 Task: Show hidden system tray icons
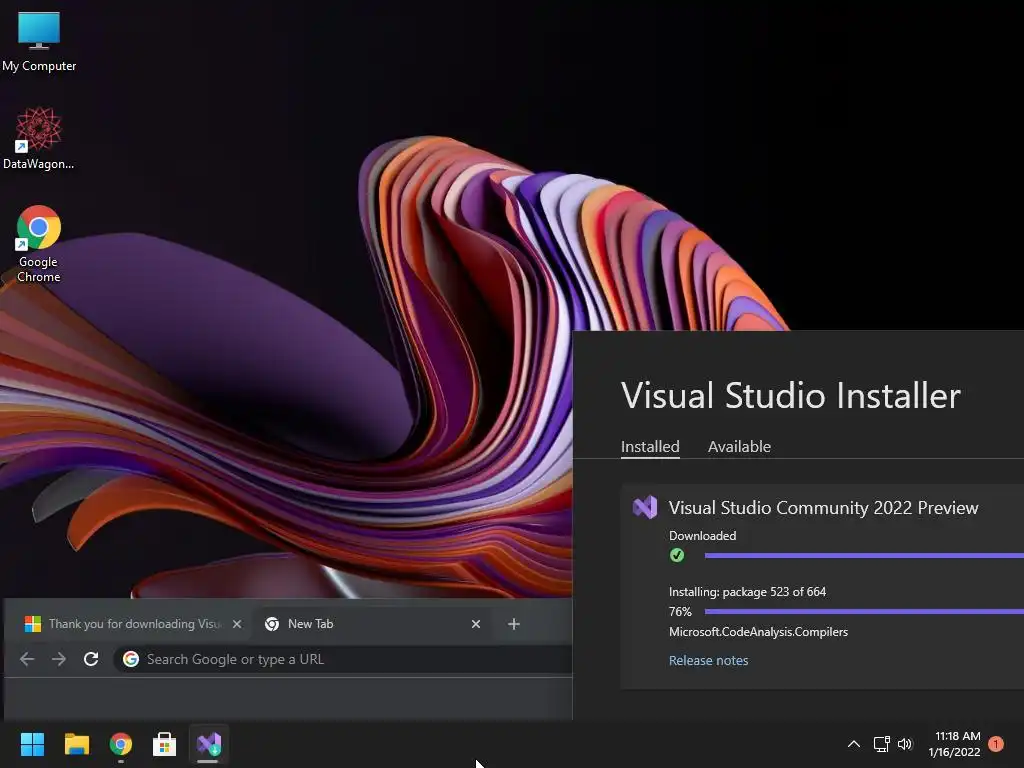coord(854,744)
